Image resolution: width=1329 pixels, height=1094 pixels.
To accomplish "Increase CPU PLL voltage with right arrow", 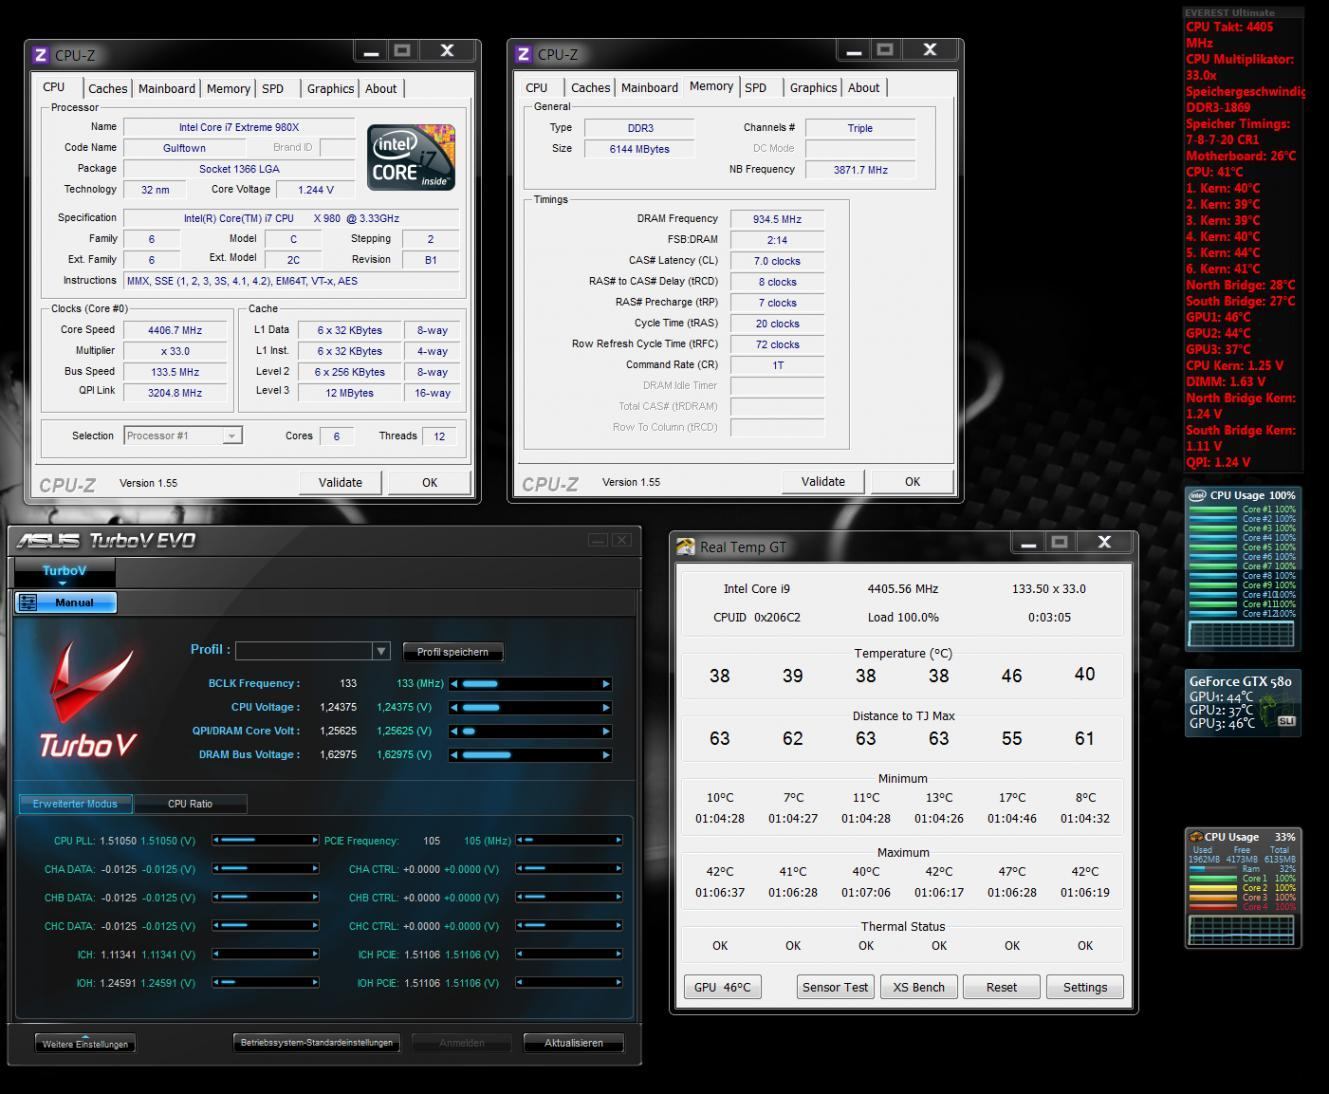I will coord(315,841).
